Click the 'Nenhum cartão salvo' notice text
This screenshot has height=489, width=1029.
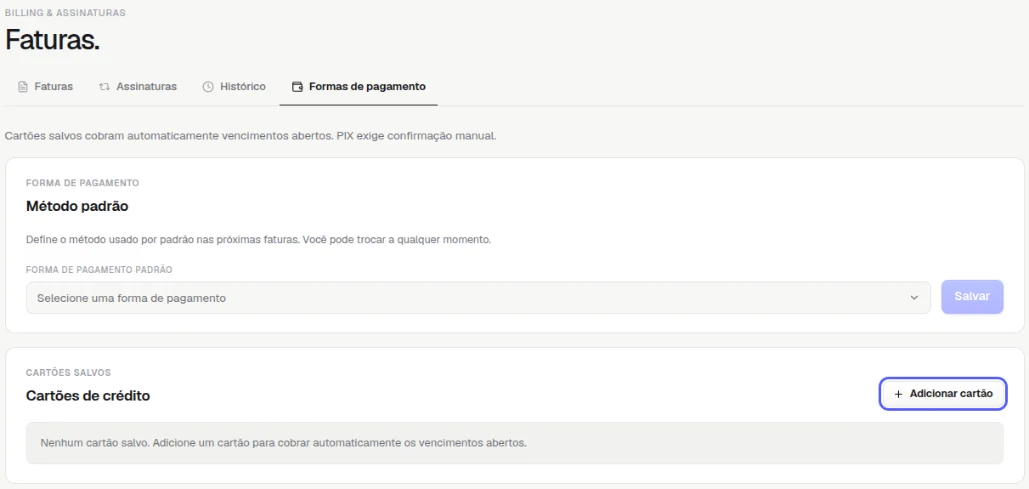(284, 443)
